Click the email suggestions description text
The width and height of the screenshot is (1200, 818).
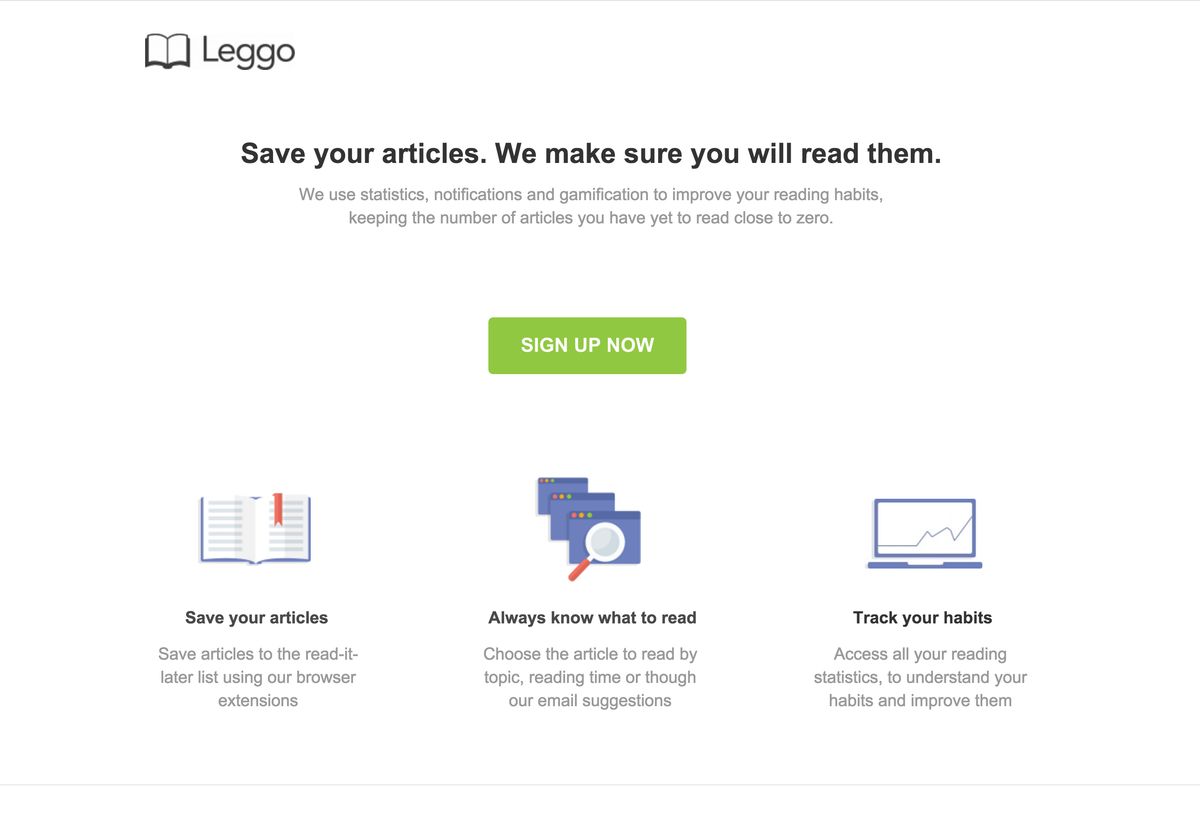coord(591,677)
